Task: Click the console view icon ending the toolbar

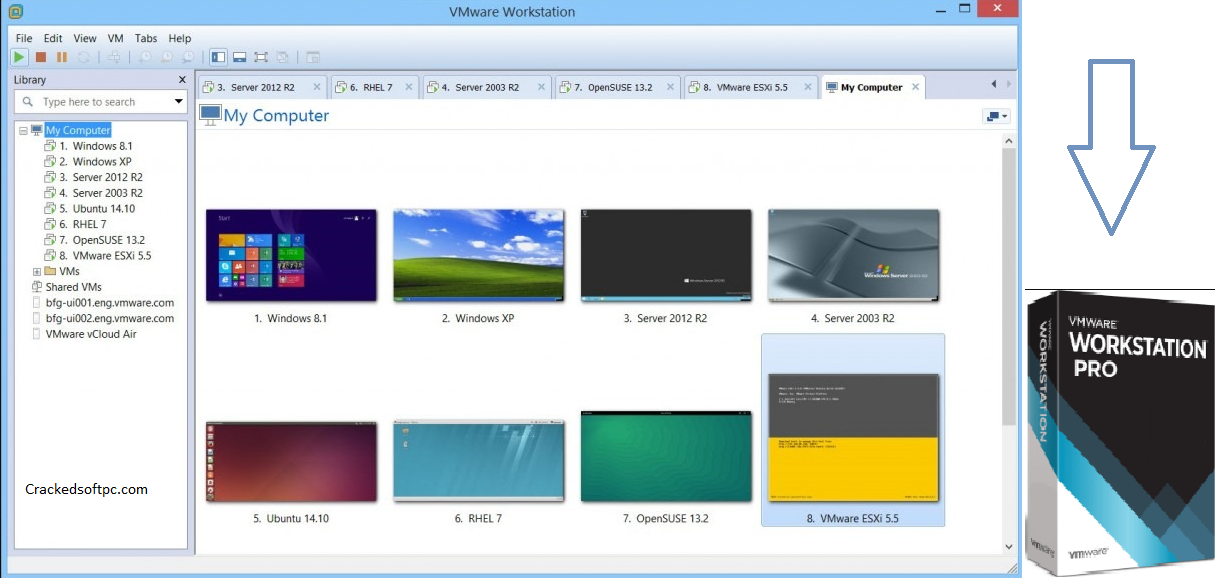Action: [x=313, y=57]
